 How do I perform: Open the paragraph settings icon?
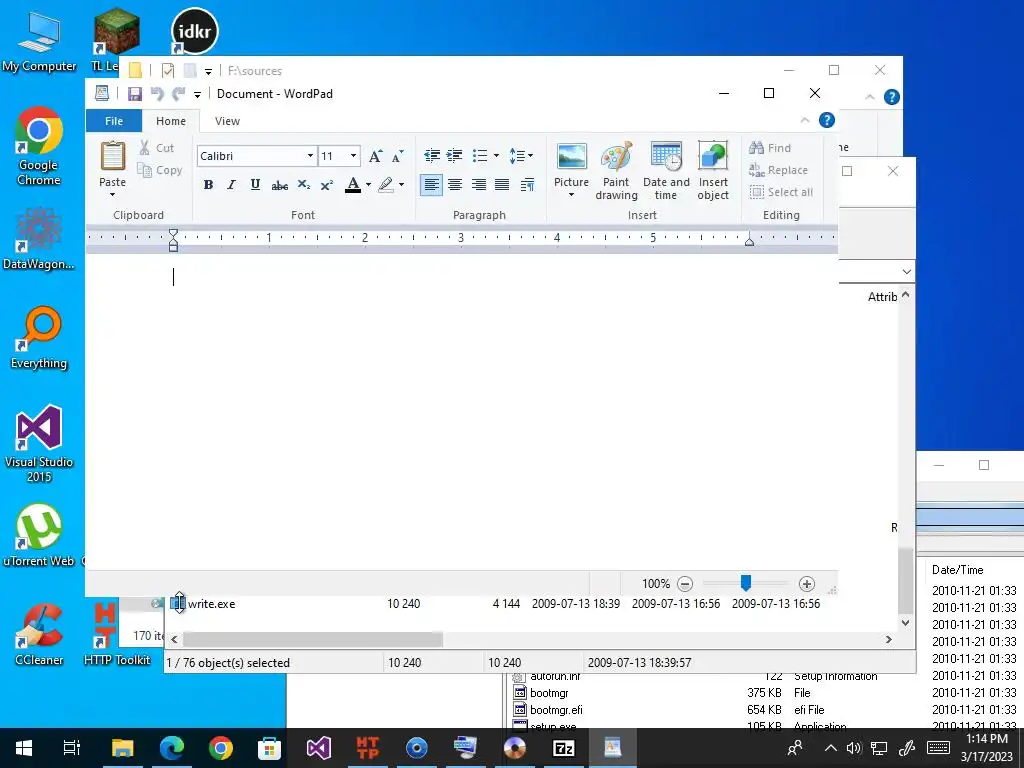[528, 185]
